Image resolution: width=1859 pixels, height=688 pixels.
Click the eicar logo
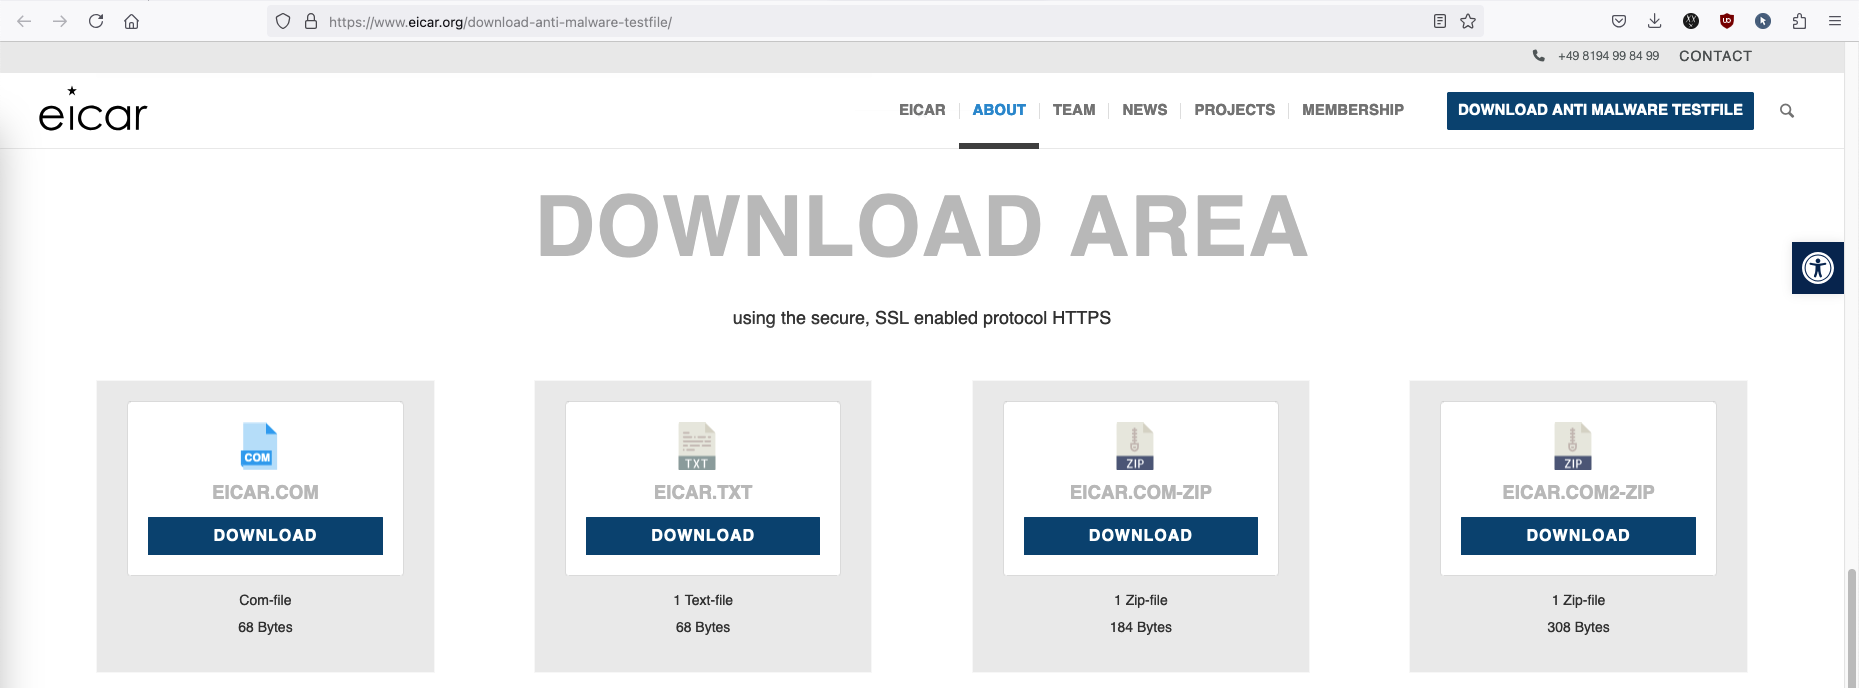(92, 111)
